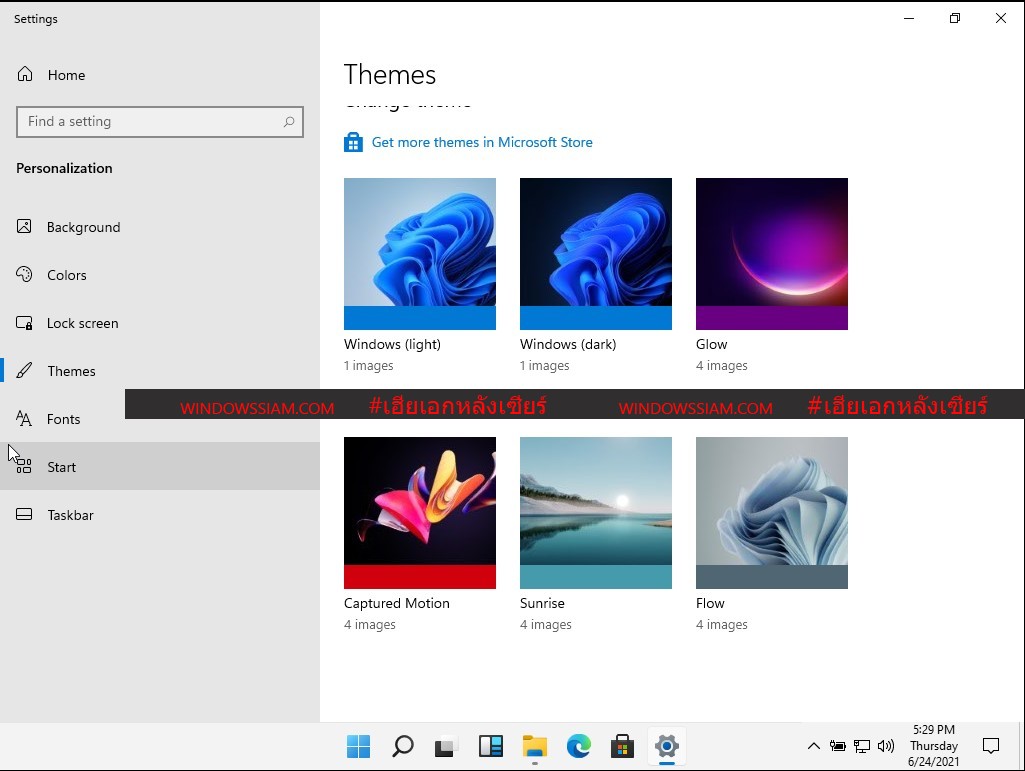Open File Explorer from taskbar
Viewport: 1025px width, 771px height.
pos(535,746)
